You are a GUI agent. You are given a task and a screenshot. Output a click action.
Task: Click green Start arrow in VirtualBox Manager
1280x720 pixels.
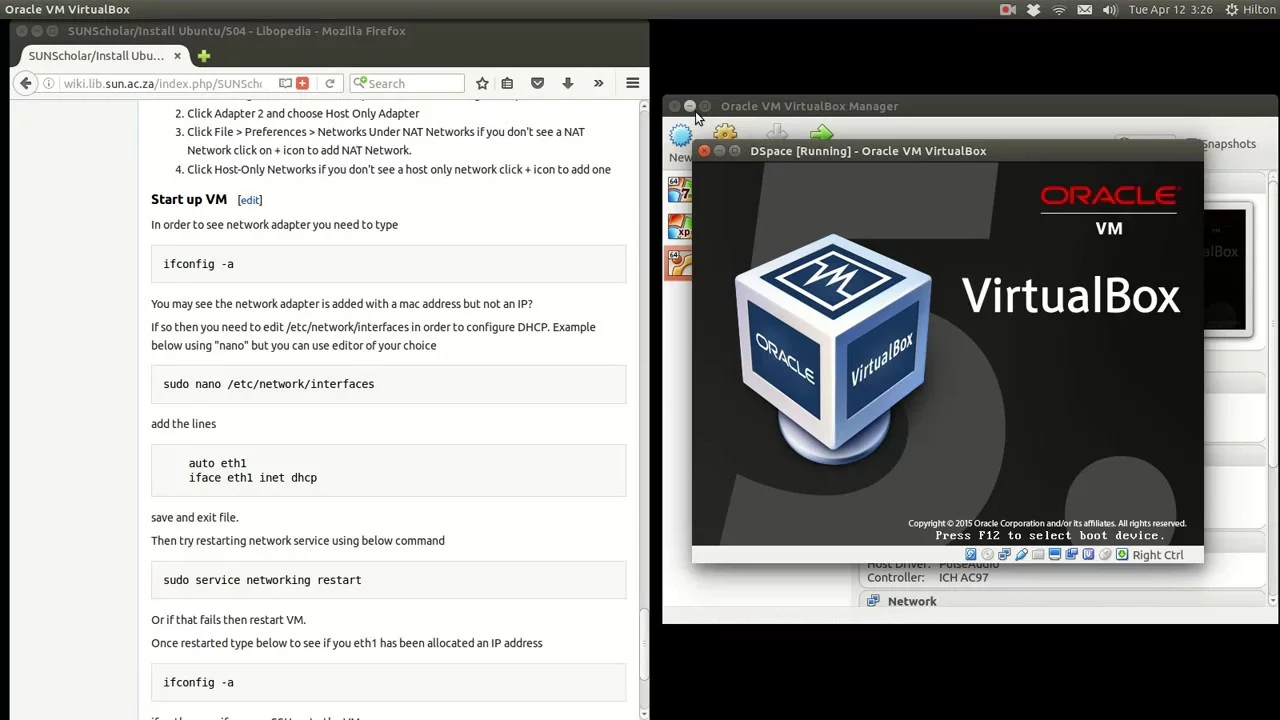[x=821, y=132]
